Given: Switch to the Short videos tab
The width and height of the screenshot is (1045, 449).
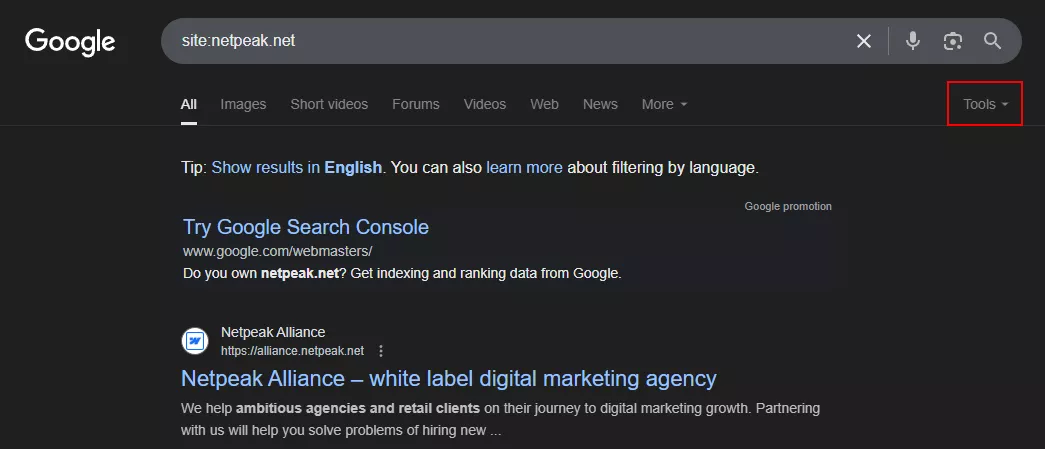Looking at the screenshot, I should pyautogui.click(x=329, y=105).
